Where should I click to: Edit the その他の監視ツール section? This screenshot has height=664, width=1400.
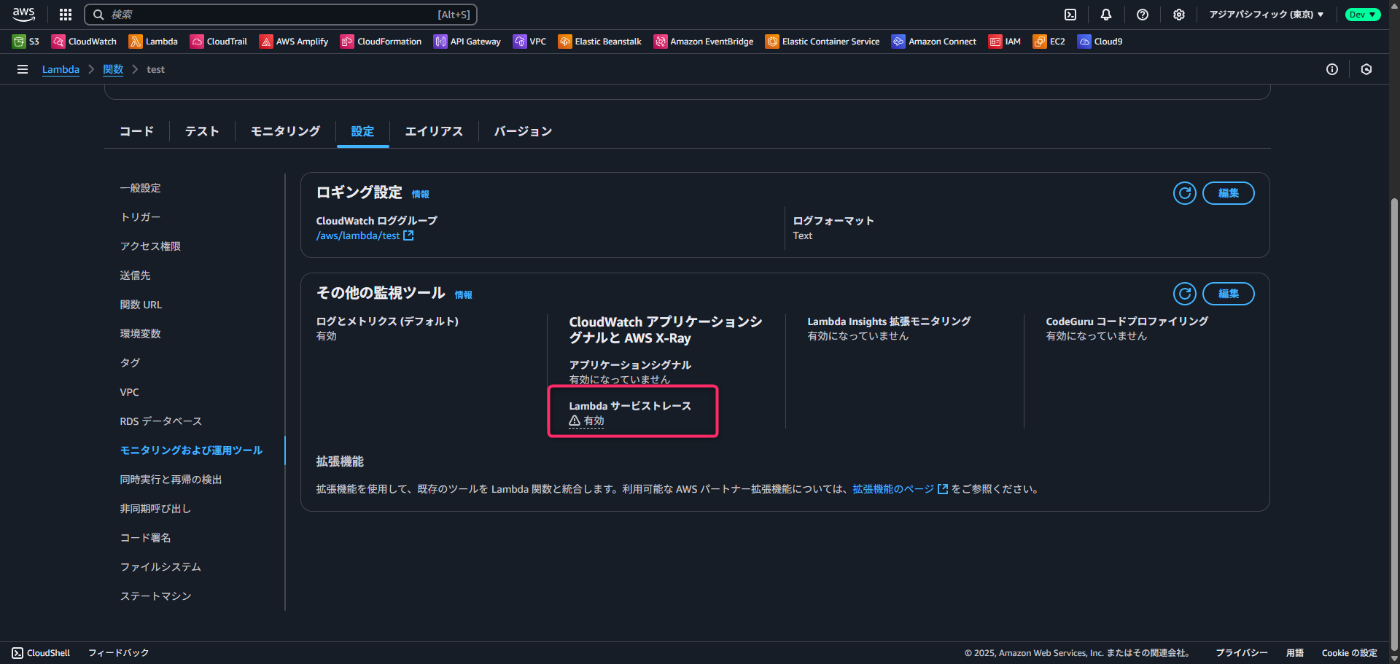click(1228, 293)
